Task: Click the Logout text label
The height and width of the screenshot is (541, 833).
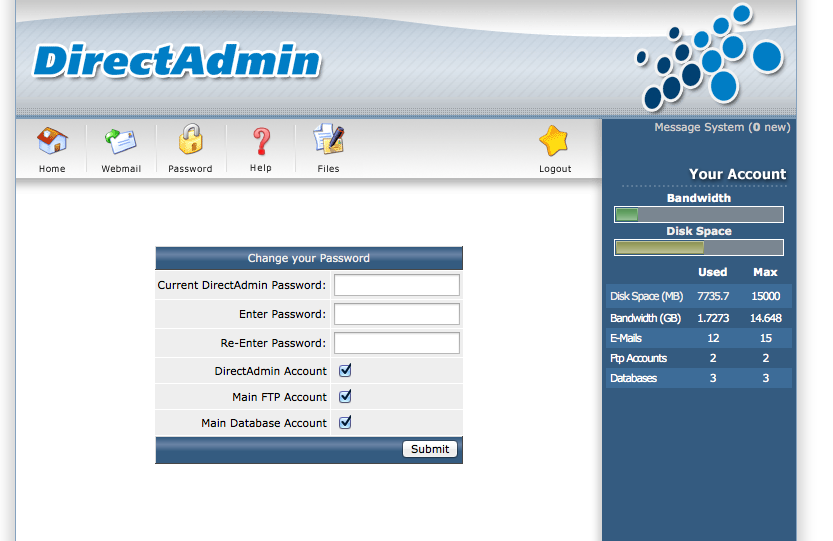Action: 555,169
